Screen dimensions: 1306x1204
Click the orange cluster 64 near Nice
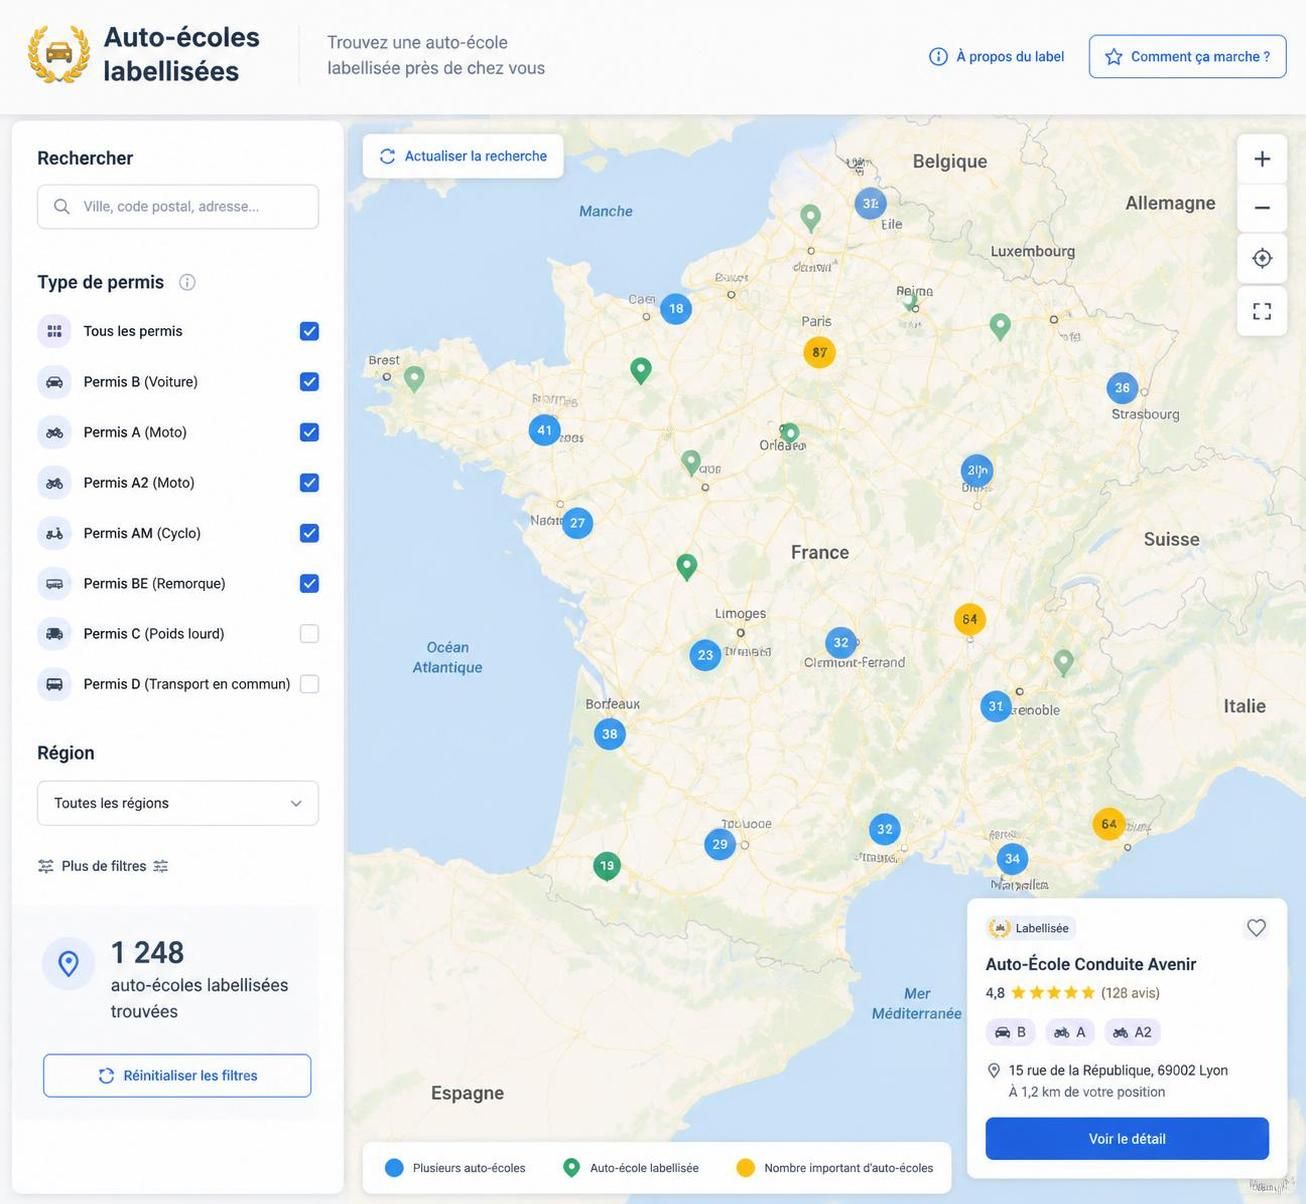[1109, 824]
